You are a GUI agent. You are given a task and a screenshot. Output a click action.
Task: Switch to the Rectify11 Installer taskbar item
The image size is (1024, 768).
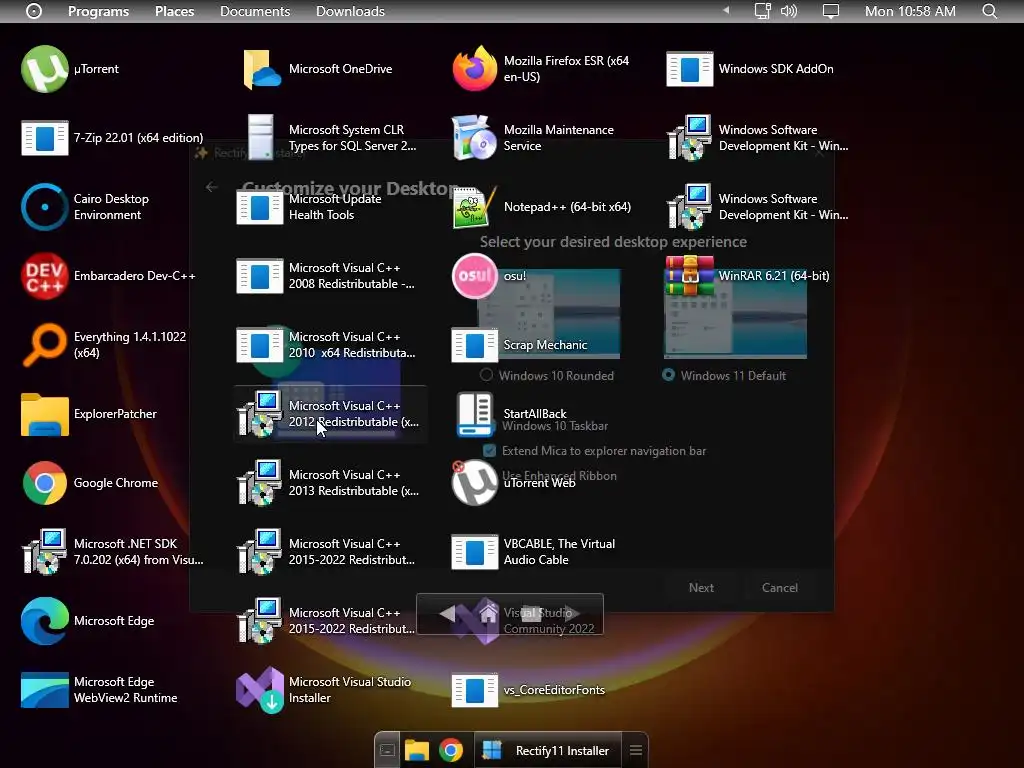tap(546, 750)
